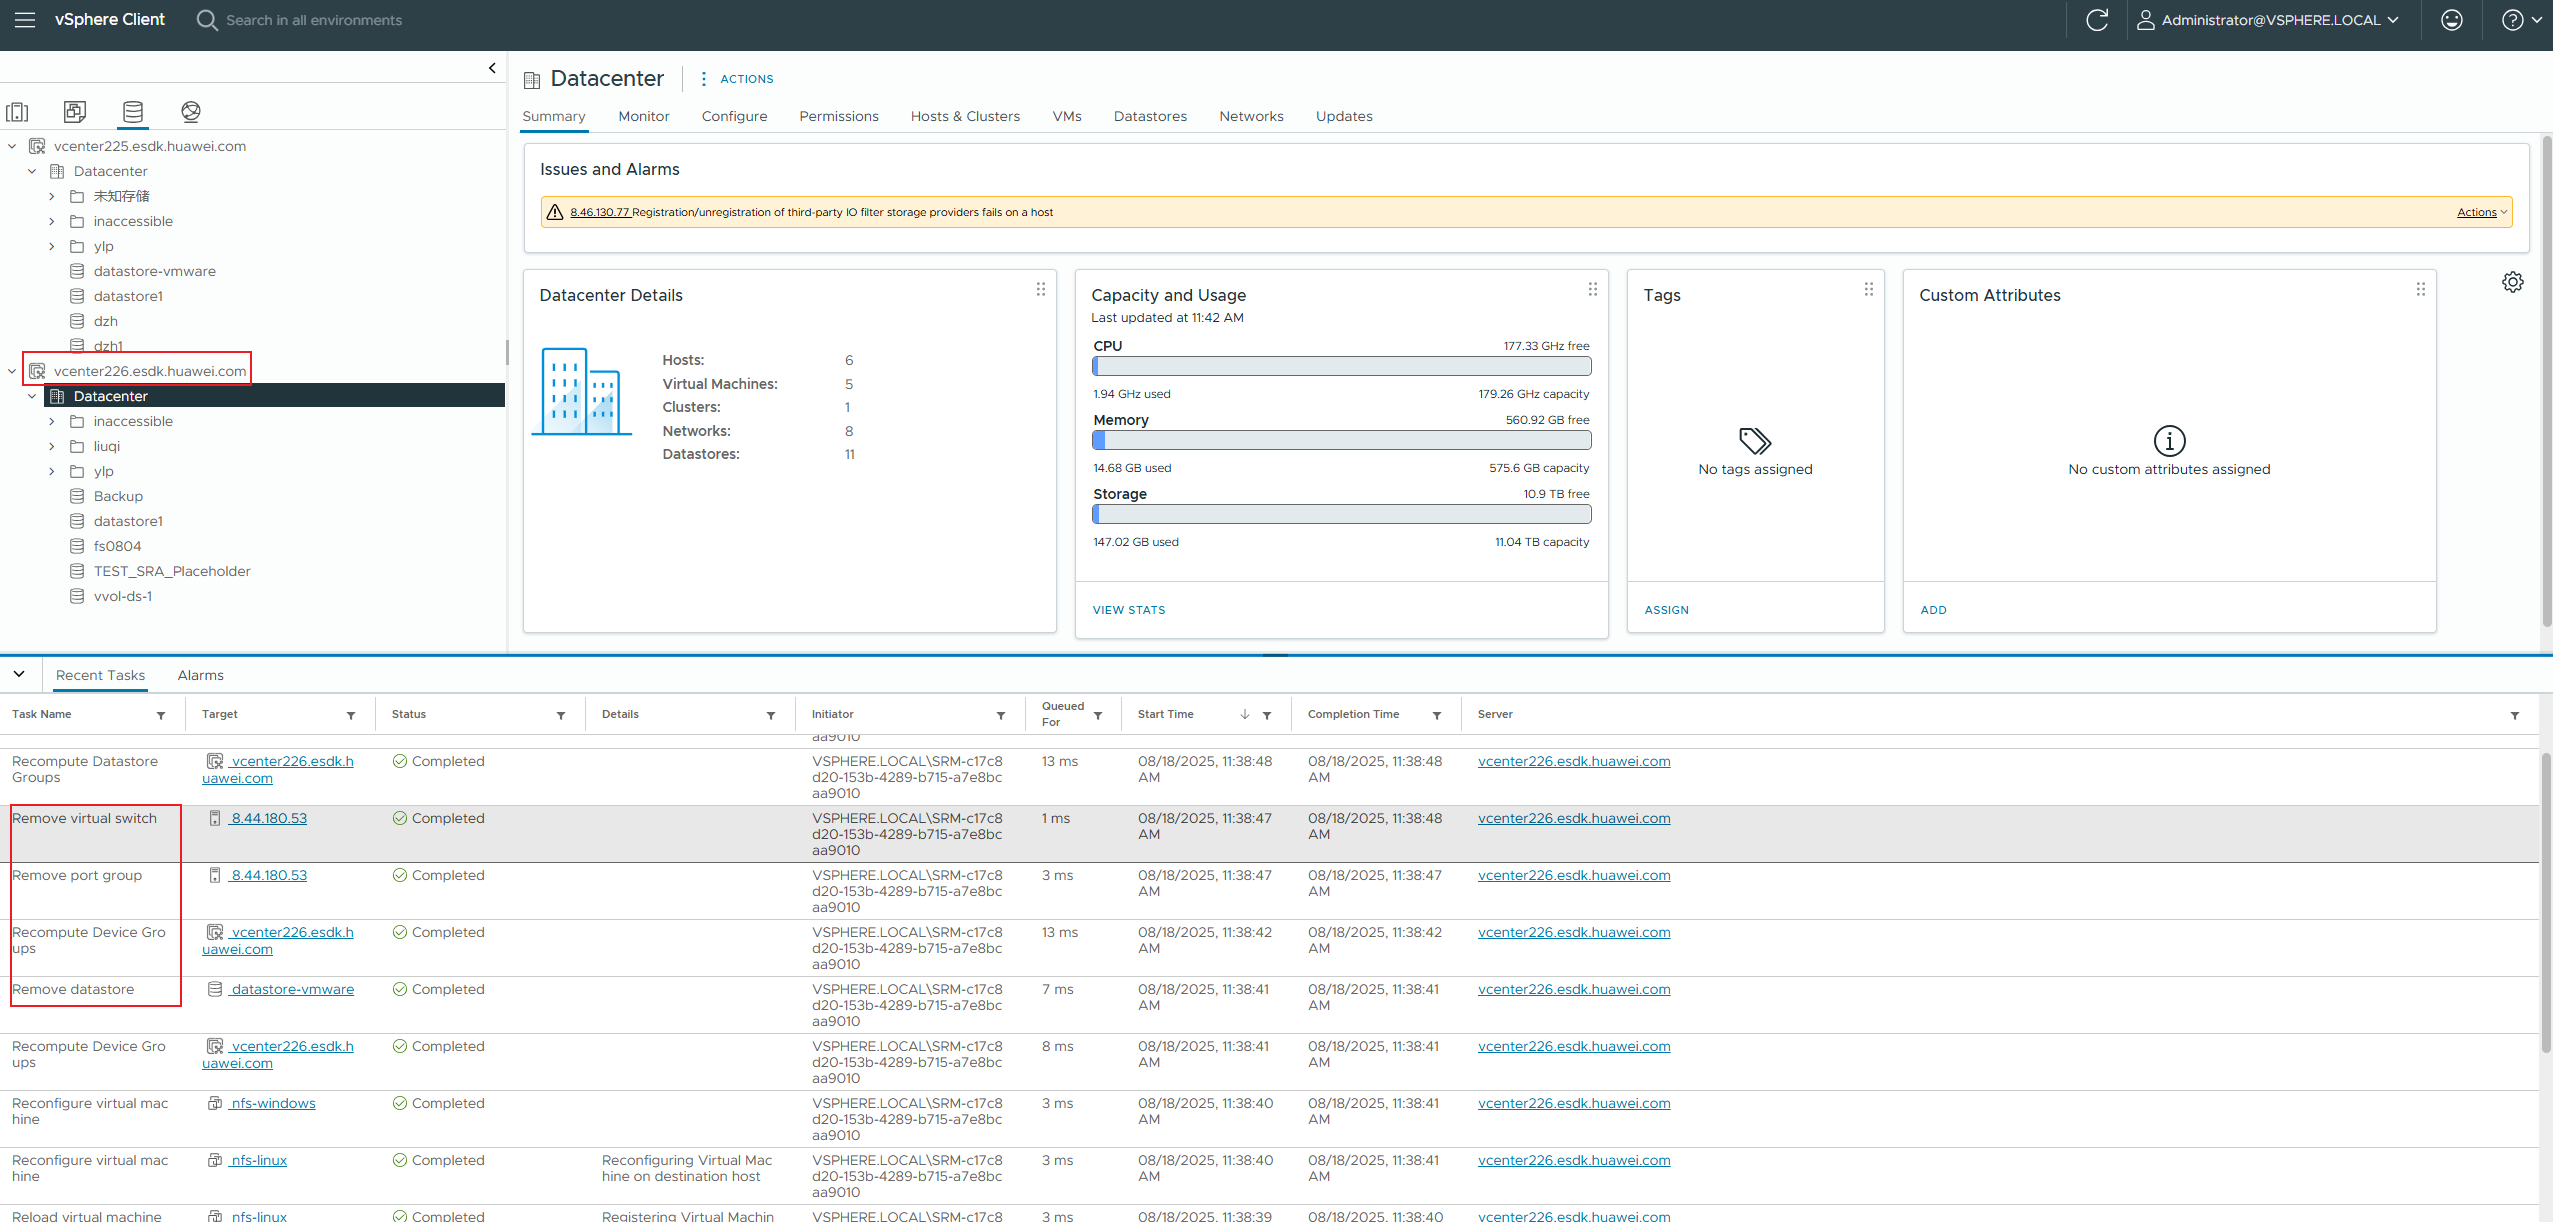Collapse the left navigation pane arrow
This screenshot has width=2553, height=1222.
tap(492, 68)
